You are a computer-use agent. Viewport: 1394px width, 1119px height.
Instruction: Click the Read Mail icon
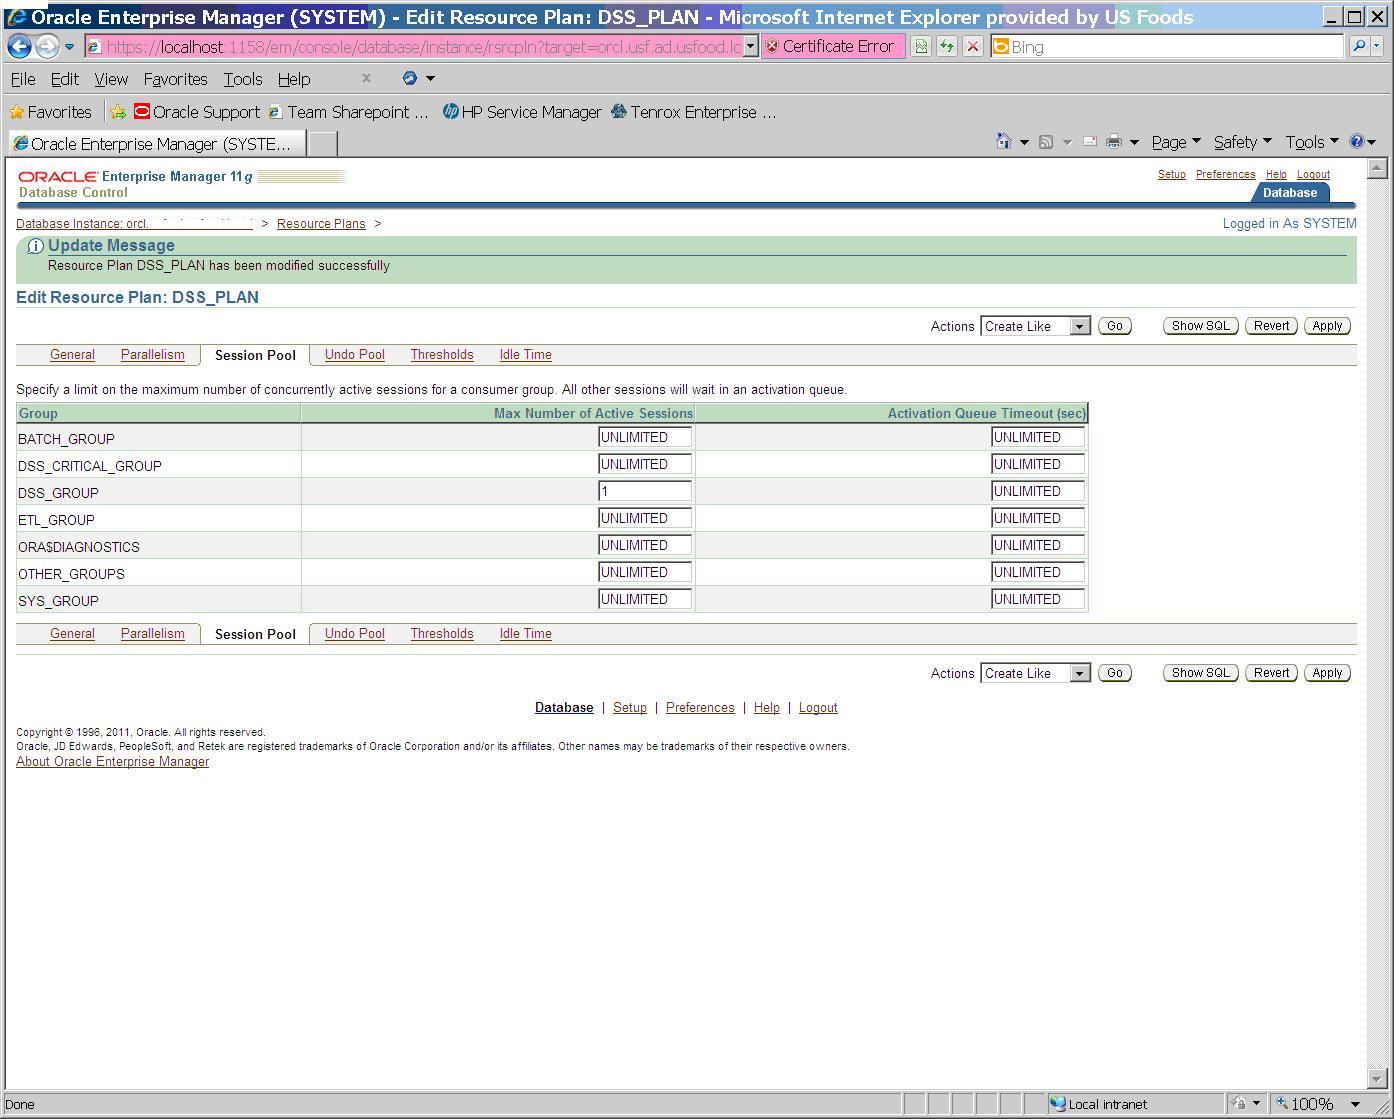(1090, 142)
